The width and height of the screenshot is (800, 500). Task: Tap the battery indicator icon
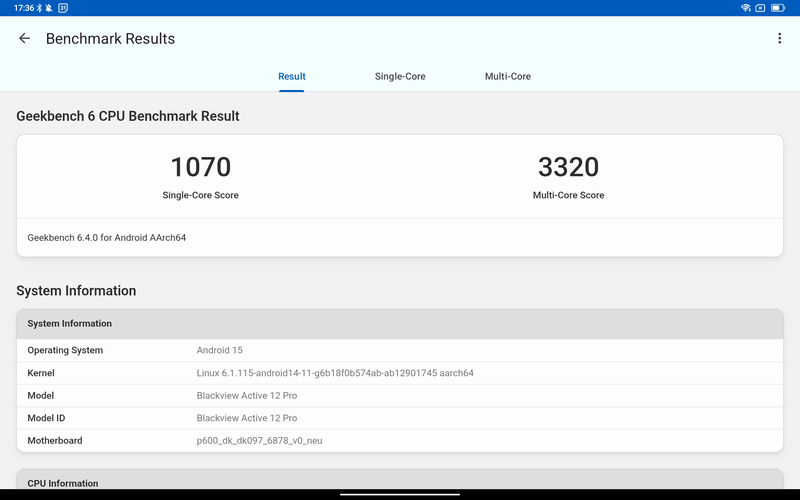coord(778,8)
